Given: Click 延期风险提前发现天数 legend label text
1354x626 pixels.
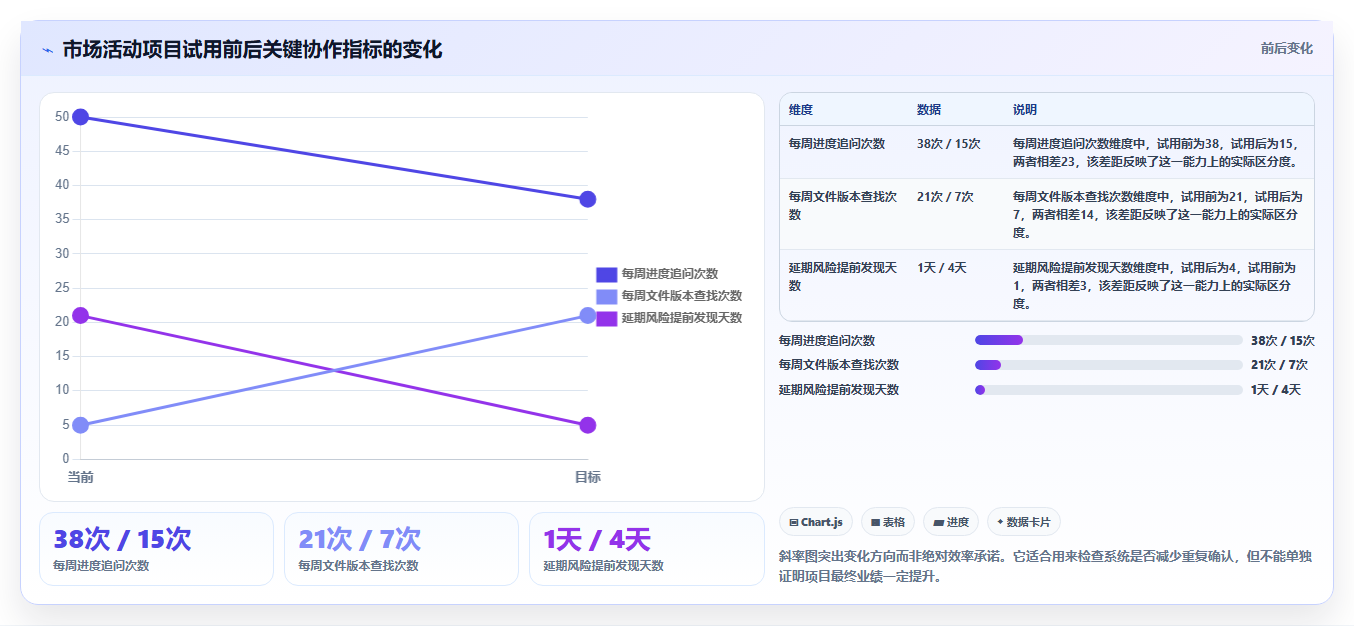Looking at the screenshot, I should (681, 318).
